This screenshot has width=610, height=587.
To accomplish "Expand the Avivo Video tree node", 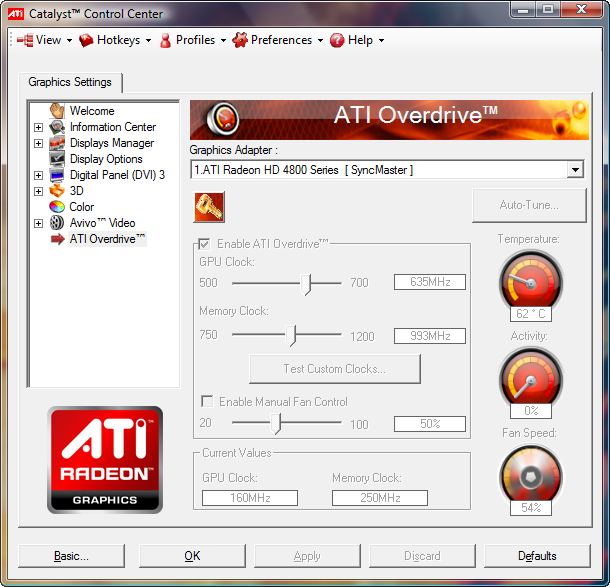I will click(x=38, y=223).
